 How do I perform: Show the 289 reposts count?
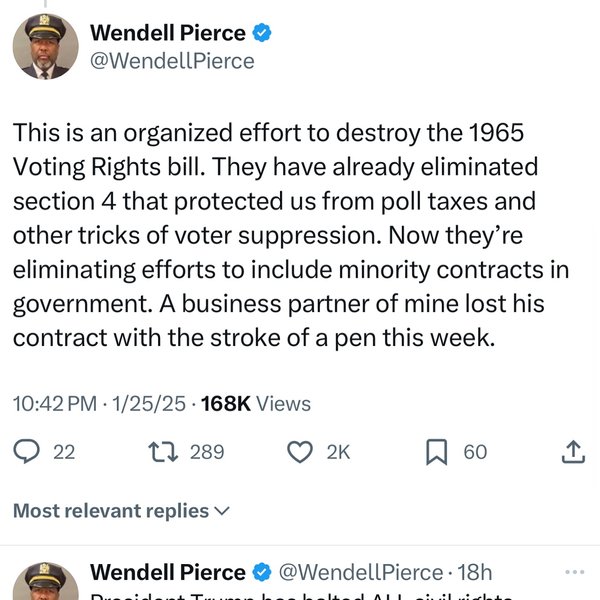(207, 452)
